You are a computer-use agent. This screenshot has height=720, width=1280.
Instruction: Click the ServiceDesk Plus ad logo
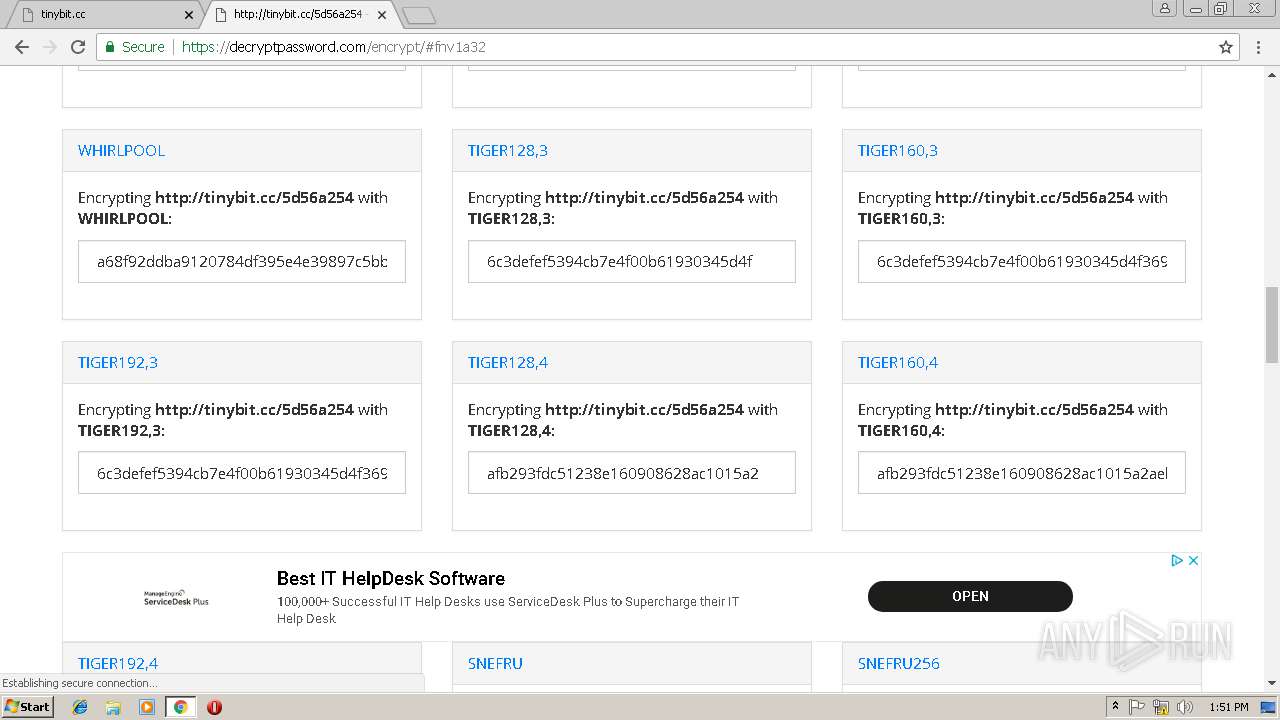(176, 598)
